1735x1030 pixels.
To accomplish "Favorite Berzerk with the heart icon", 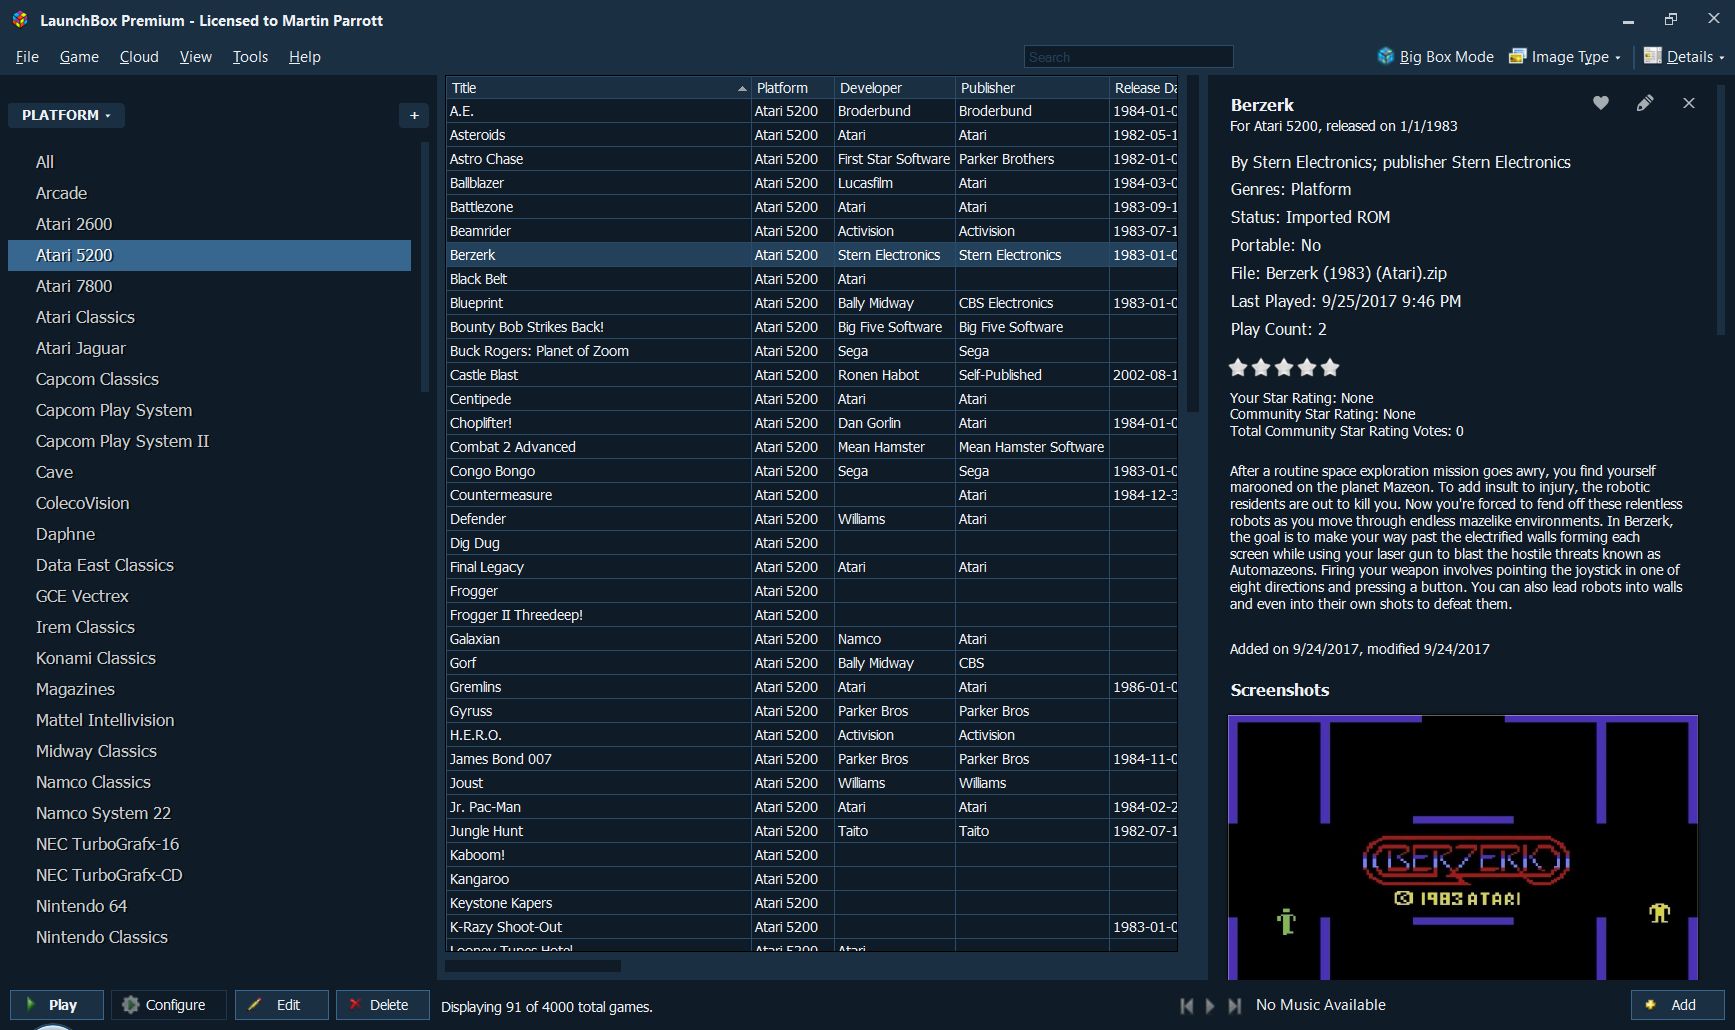I will [1601, 103].
